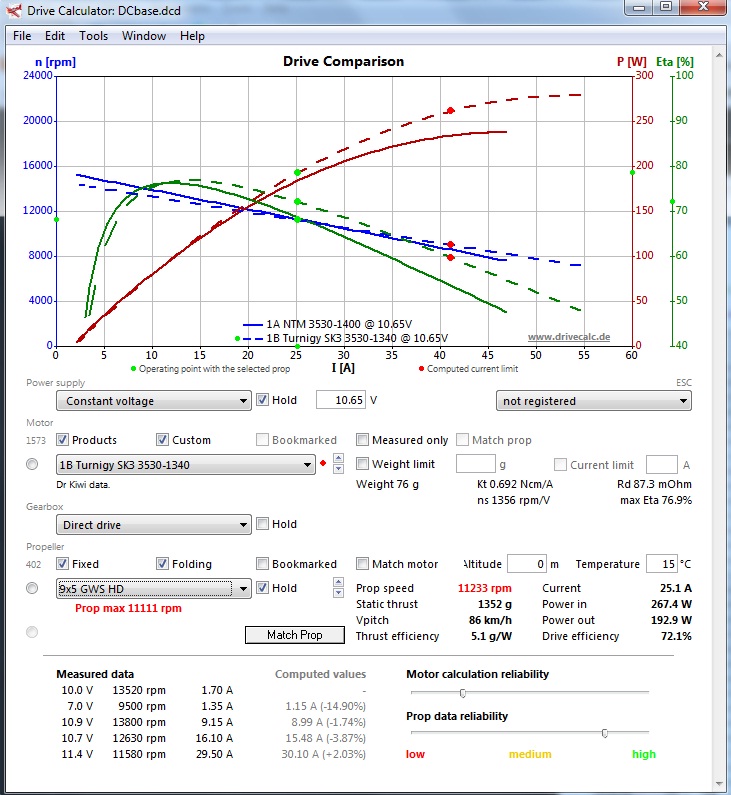Click red computed current limit legend dot

pyautogui.click(x=421, y=368)
